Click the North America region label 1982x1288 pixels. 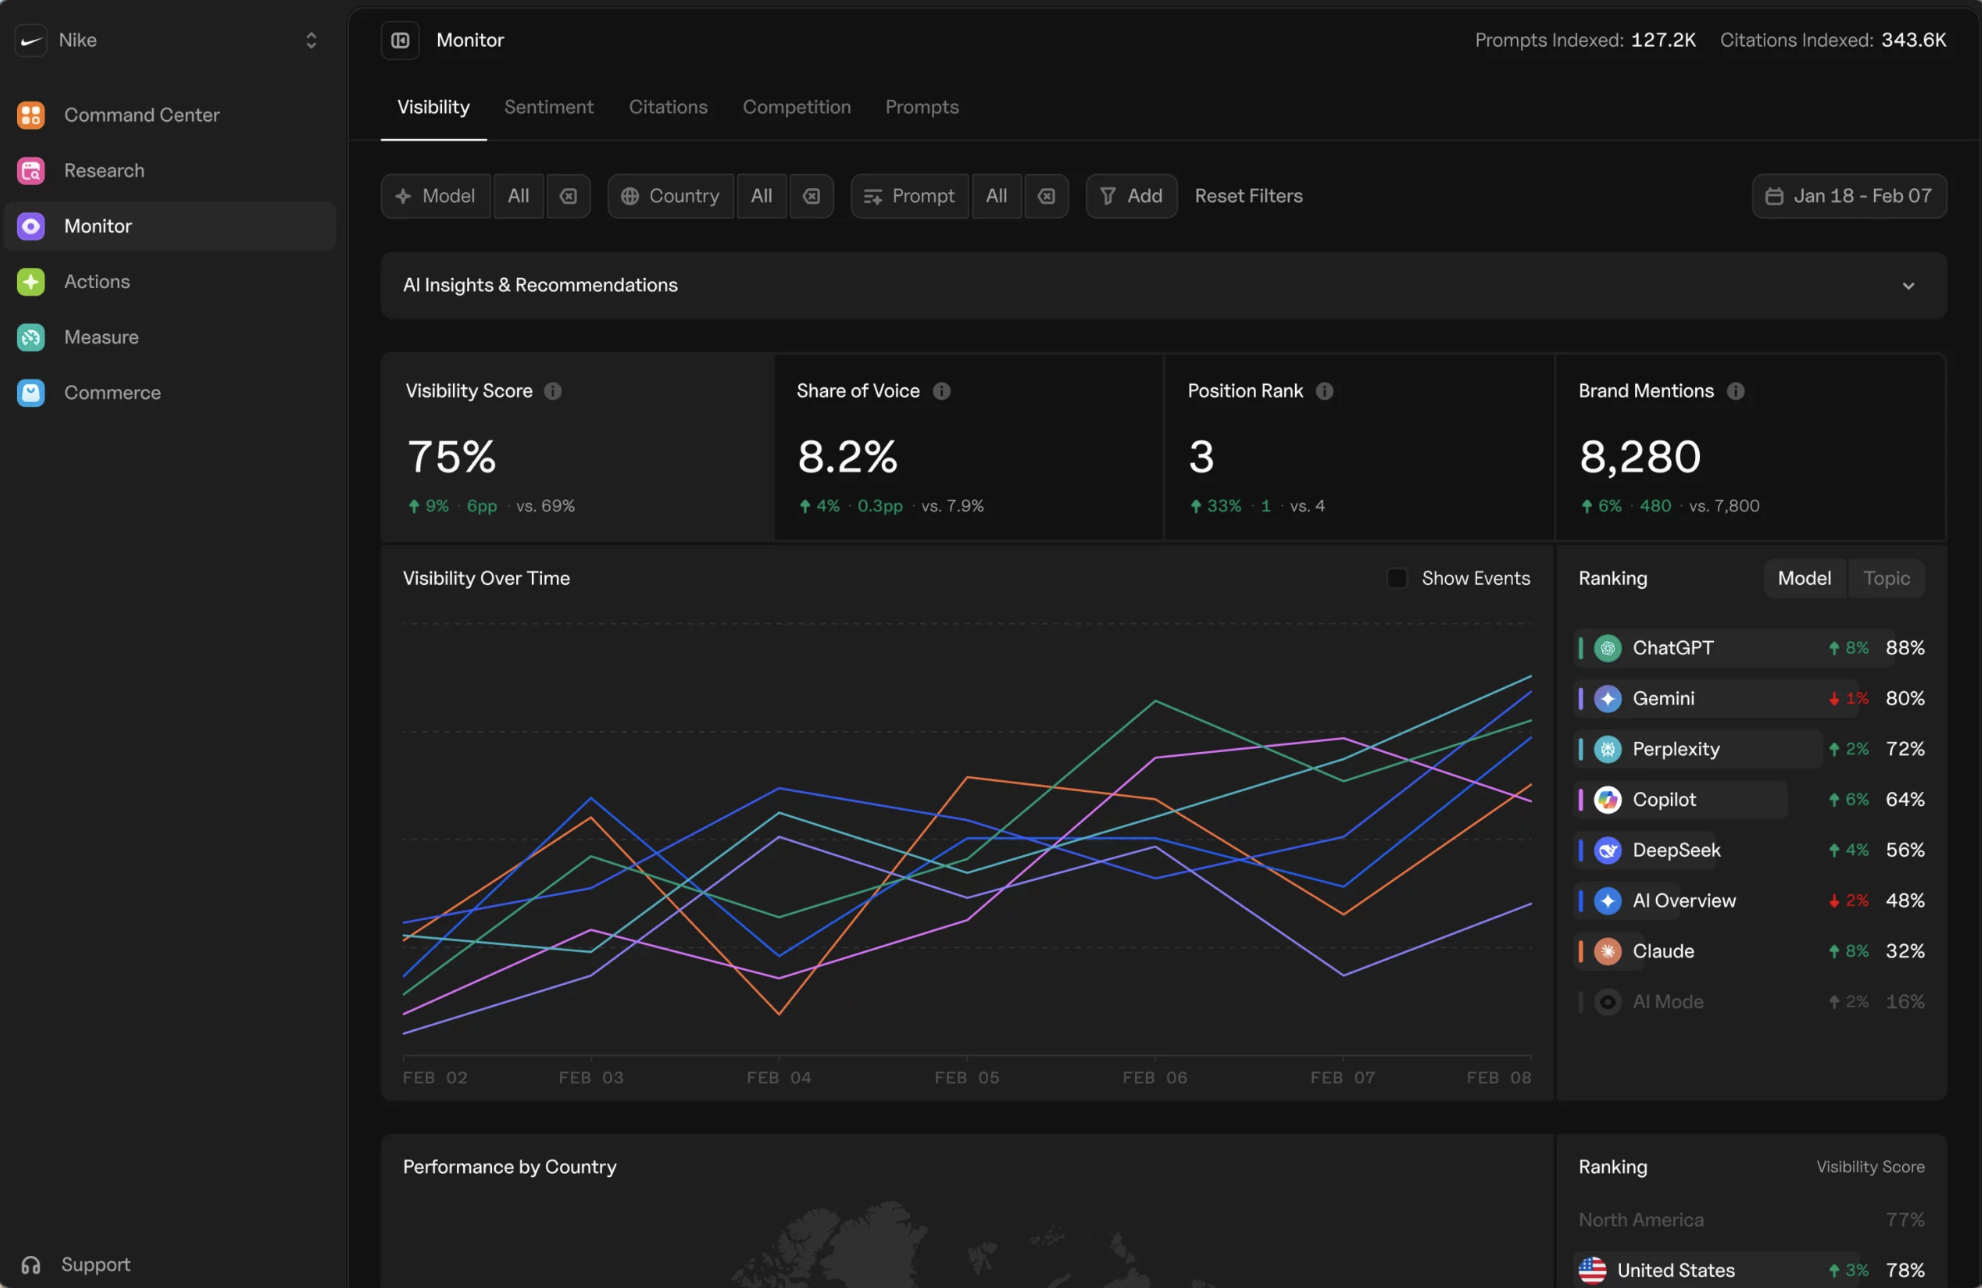coord(1641,1220)
